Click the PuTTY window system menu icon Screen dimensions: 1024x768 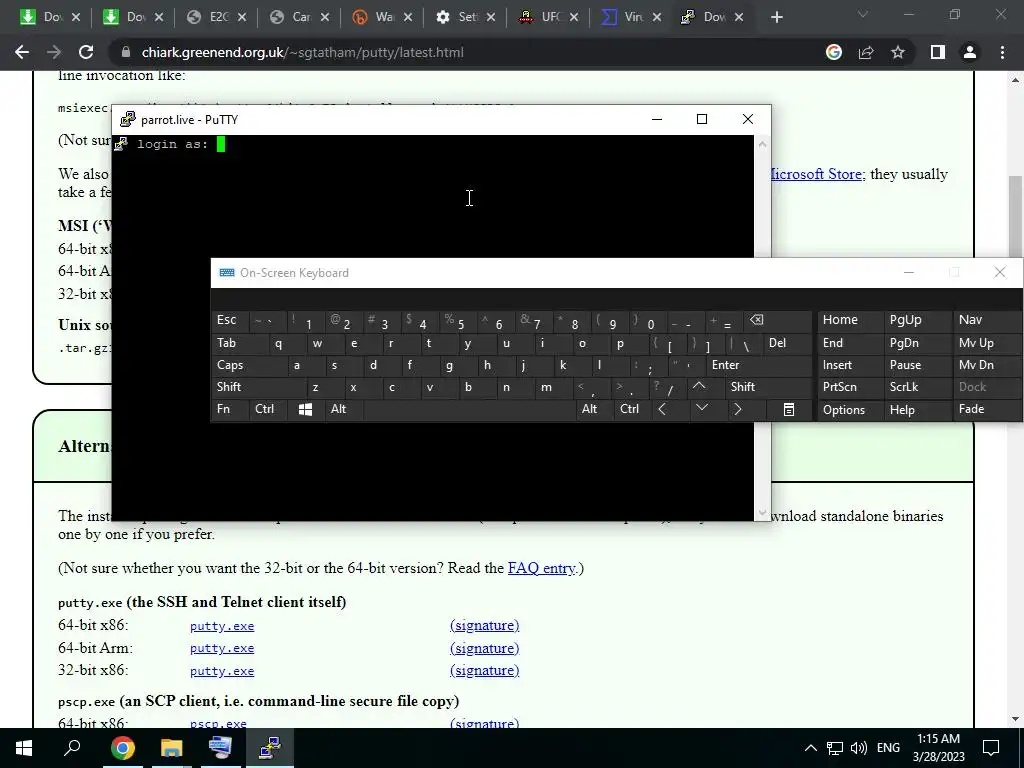[128, 120]
